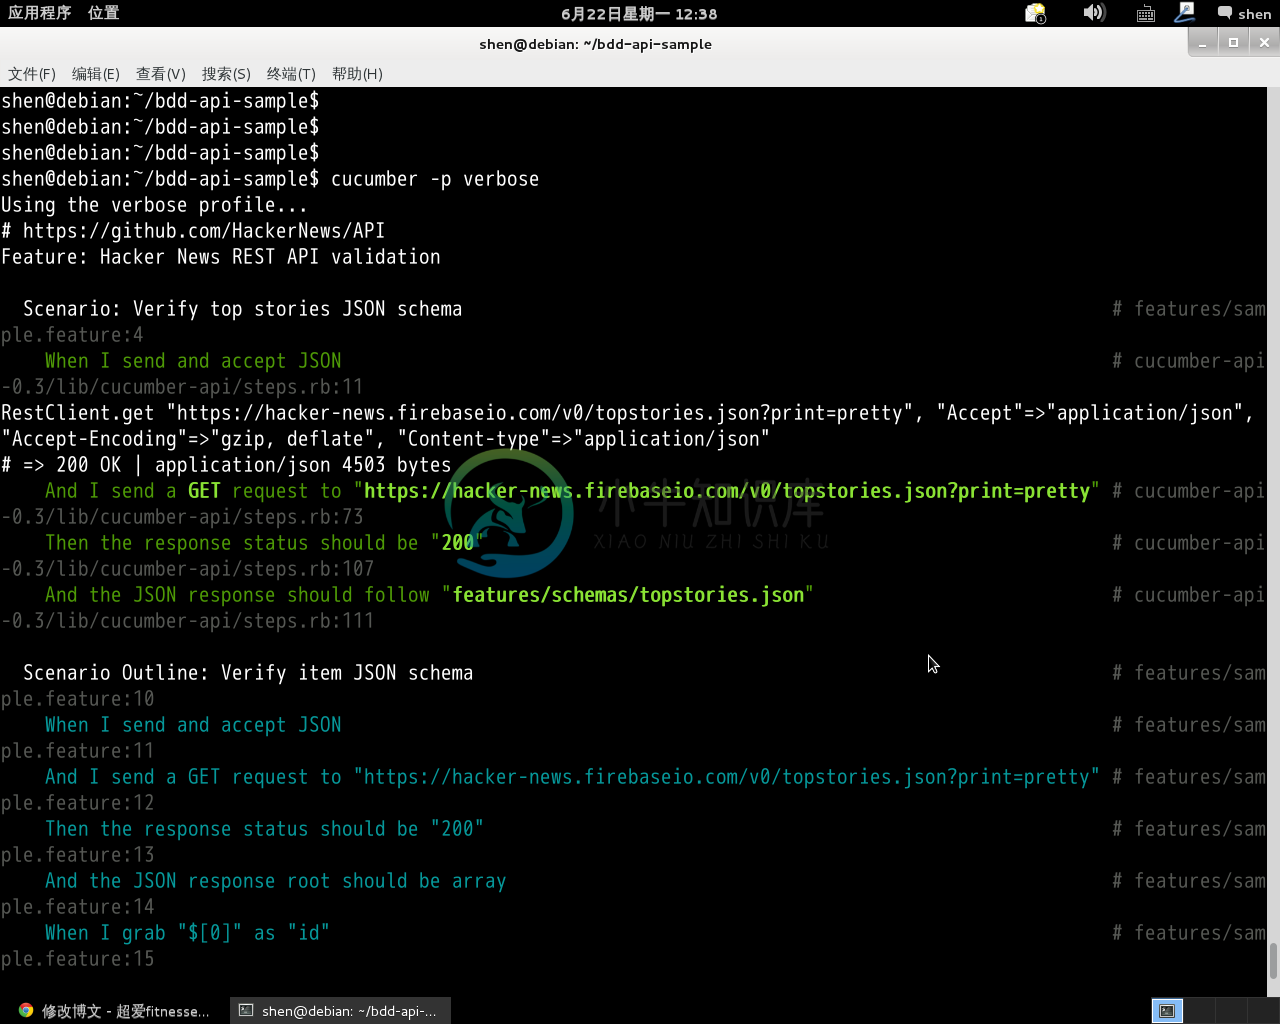Click the network connection icon
The height and width of the screenshot is (1024, 1280).
(x=1185, y=13)
